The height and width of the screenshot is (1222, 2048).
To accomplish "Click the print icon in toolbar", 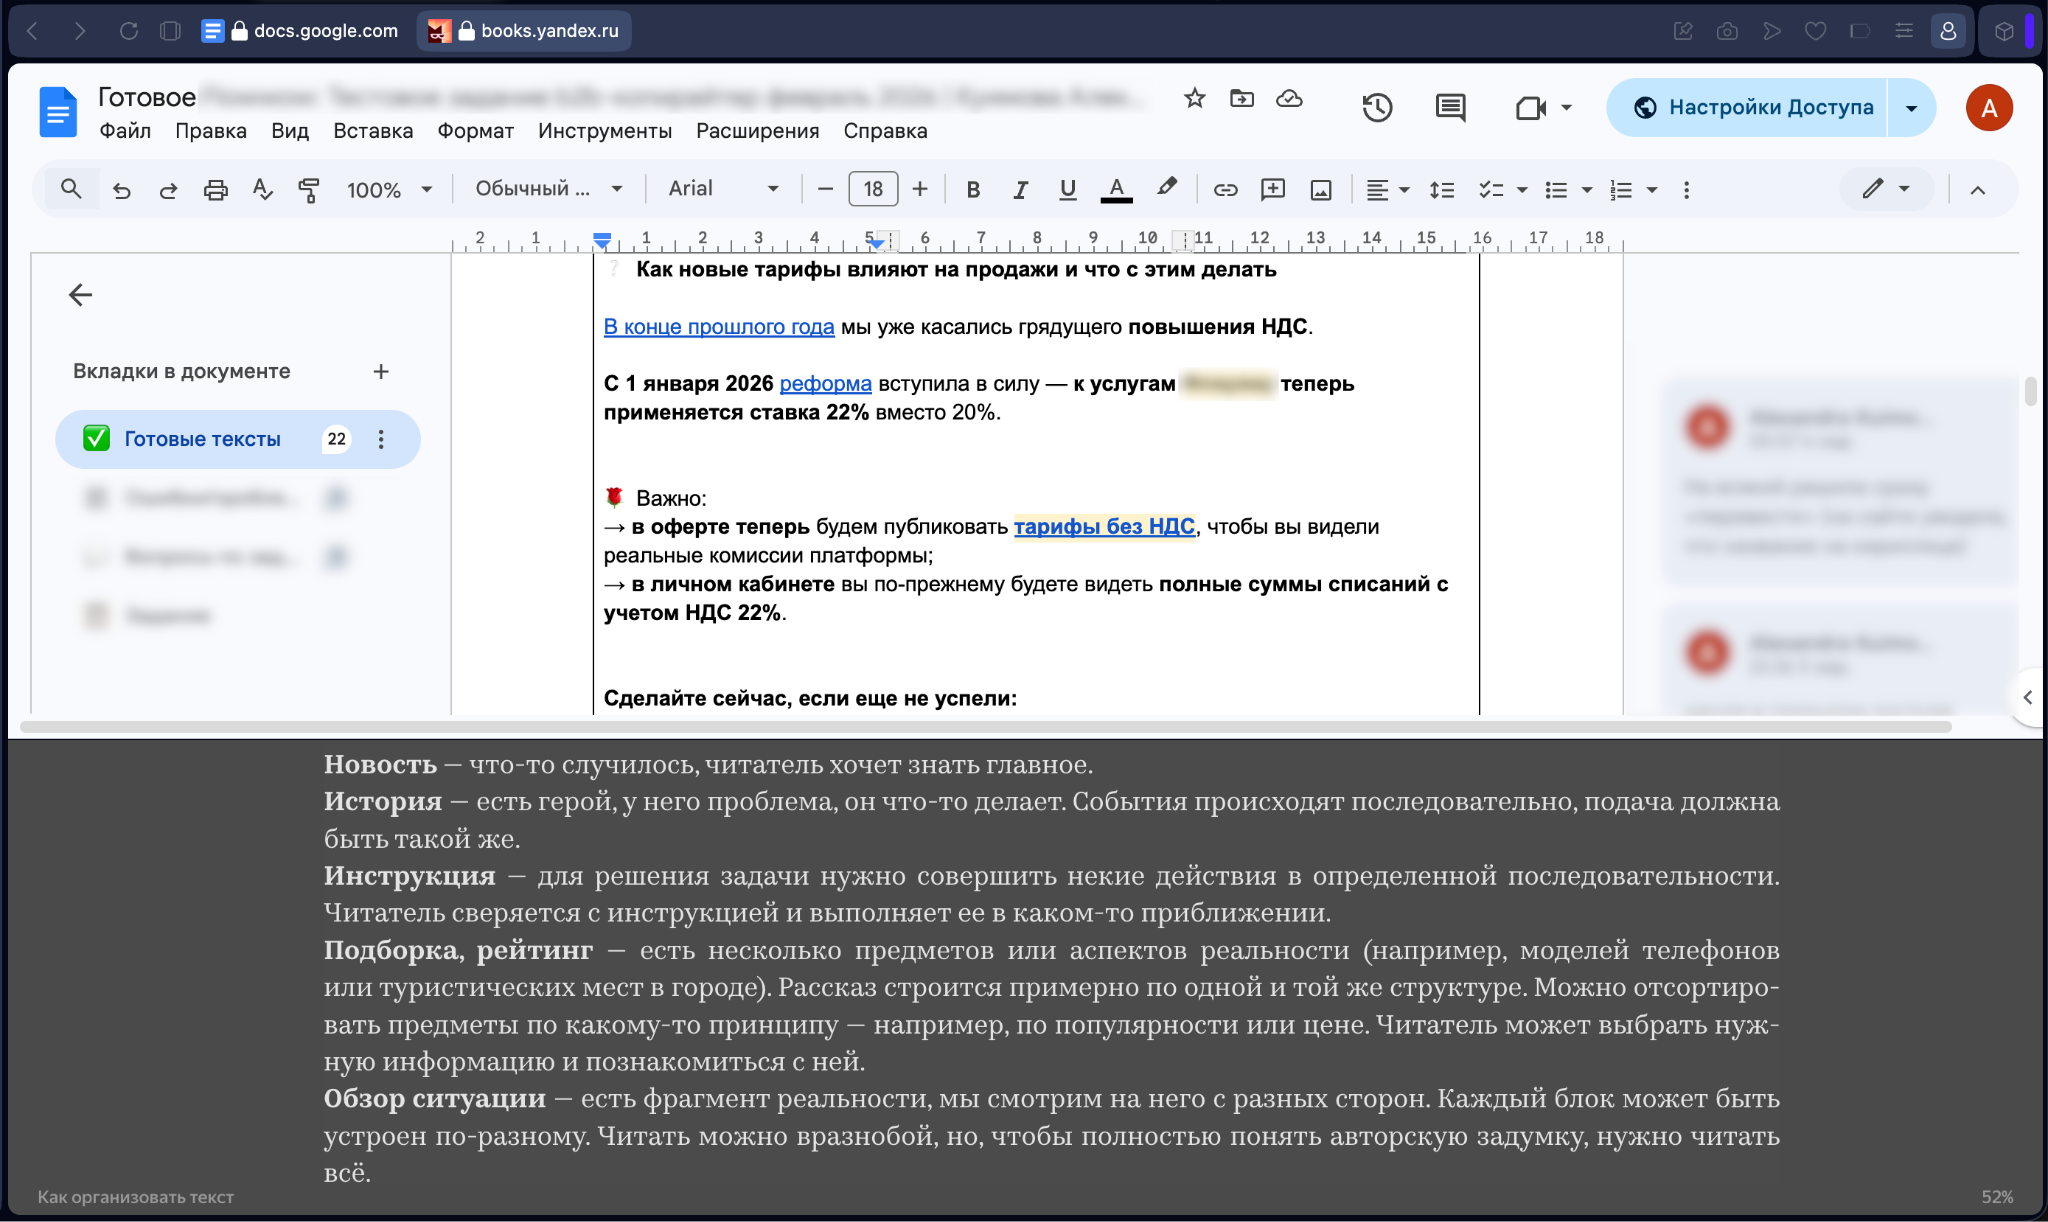I will pos(215,190).
